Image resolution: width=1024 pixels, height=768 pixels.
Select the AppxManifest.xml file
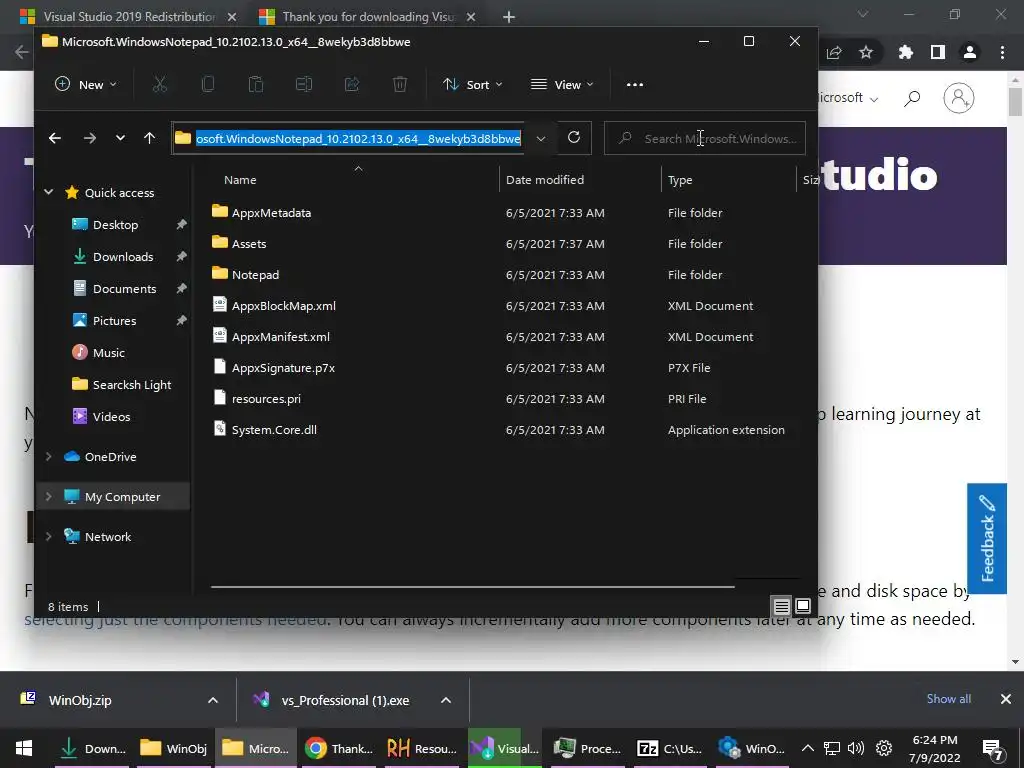281,337
